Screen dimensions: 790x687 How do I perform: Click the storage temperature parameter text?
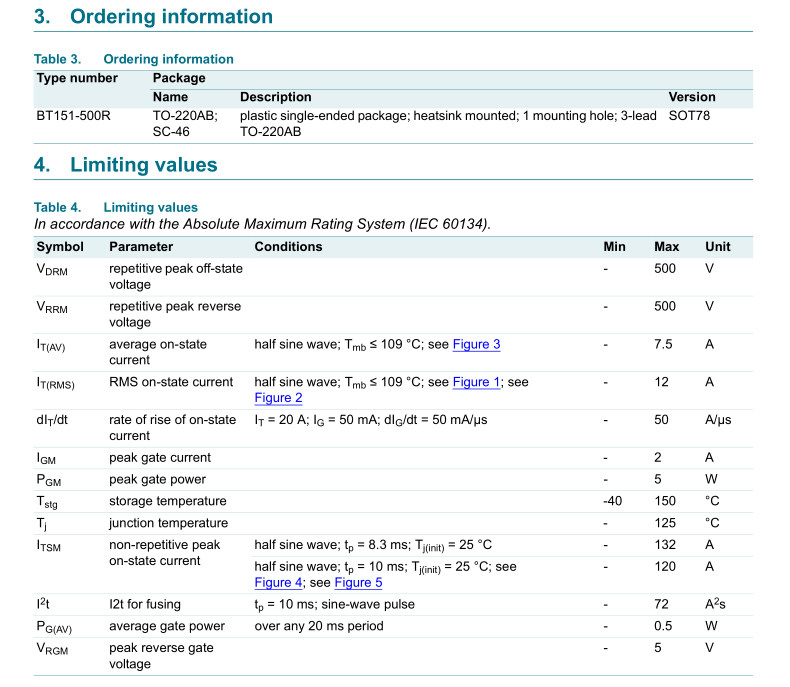[x=168, y=501]
